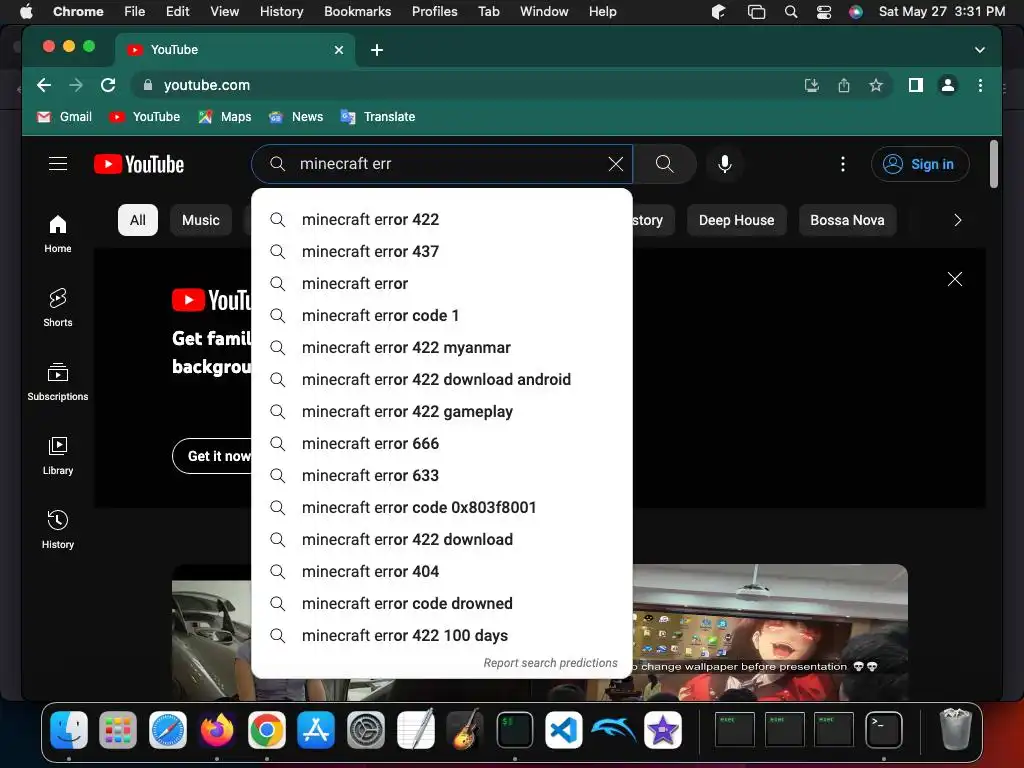
Task: Open Library from sidebar
Action: click(57, 455)
